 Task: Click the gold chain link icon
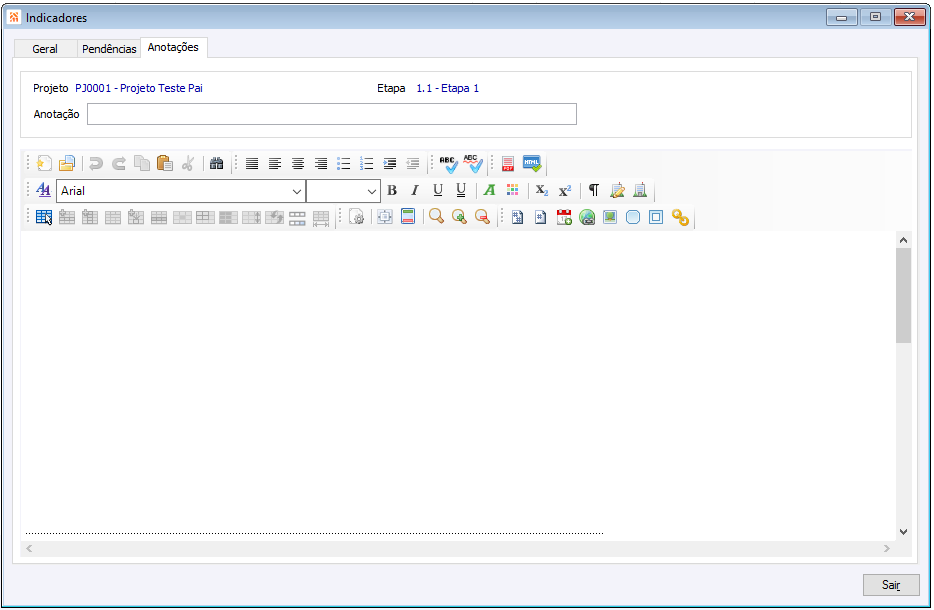tap(680, 217)
